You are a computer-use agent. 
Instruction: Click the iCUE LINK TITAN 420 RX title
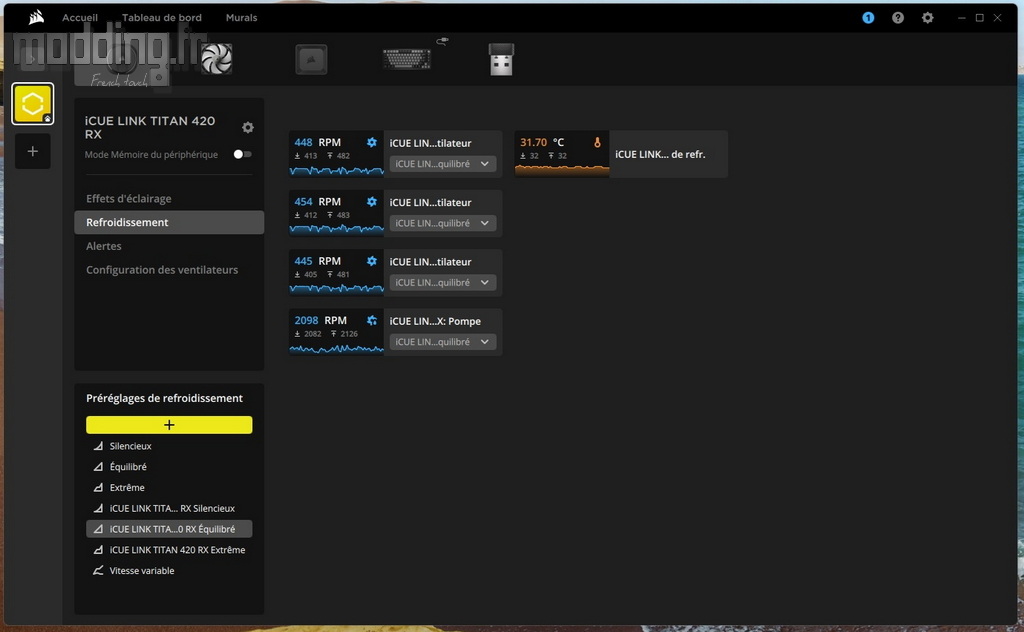pyautogui.click(x=150, y=127)
